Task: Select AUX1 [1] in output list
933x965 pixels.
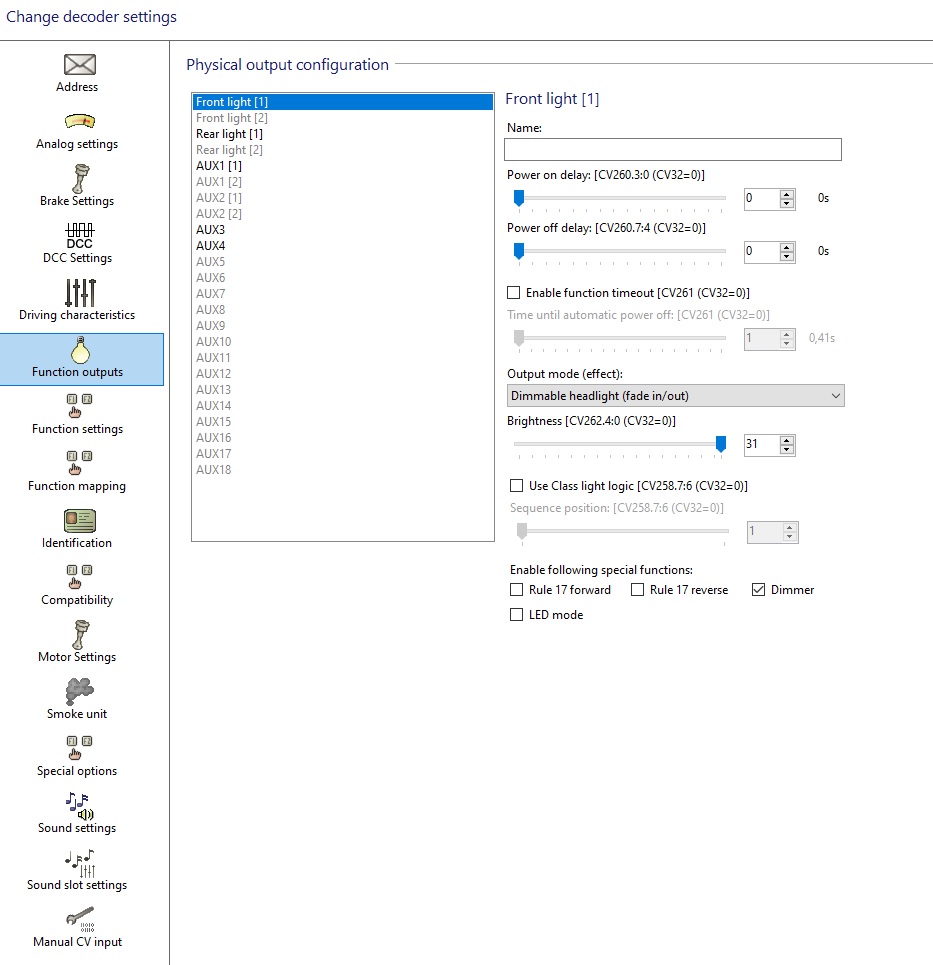Action: [x=343, y=166]
